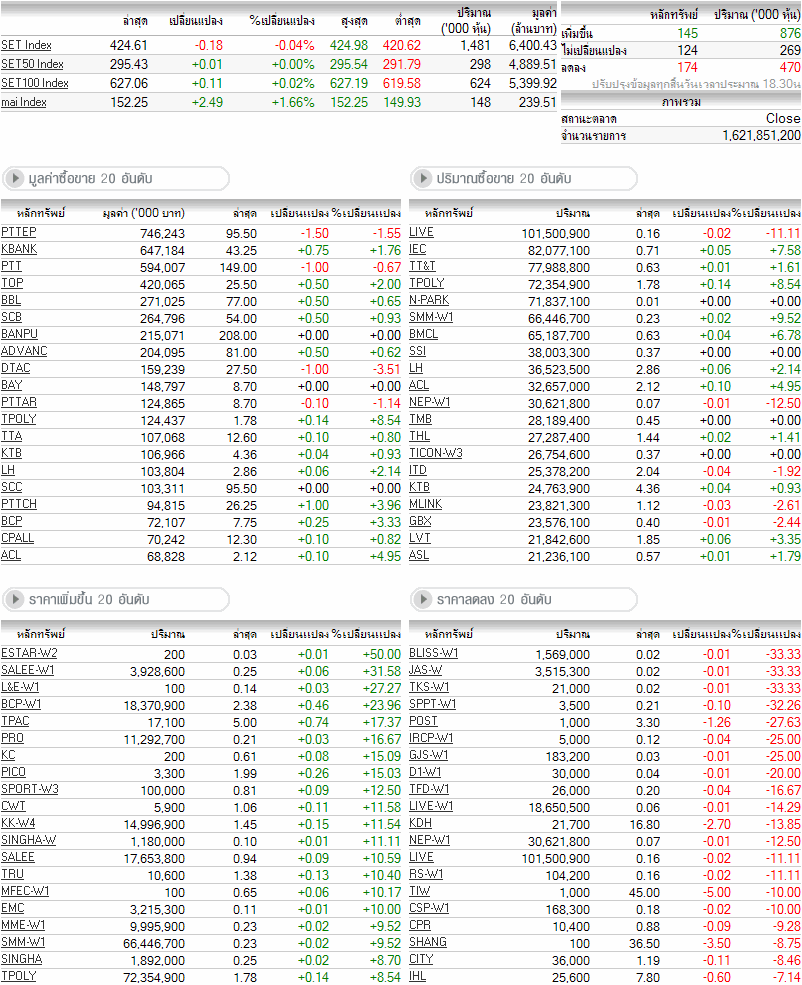
Task: Click the arrow icon beside มูลค่าซื้อขาย 20 อันดับ
Action: (15, 178)
